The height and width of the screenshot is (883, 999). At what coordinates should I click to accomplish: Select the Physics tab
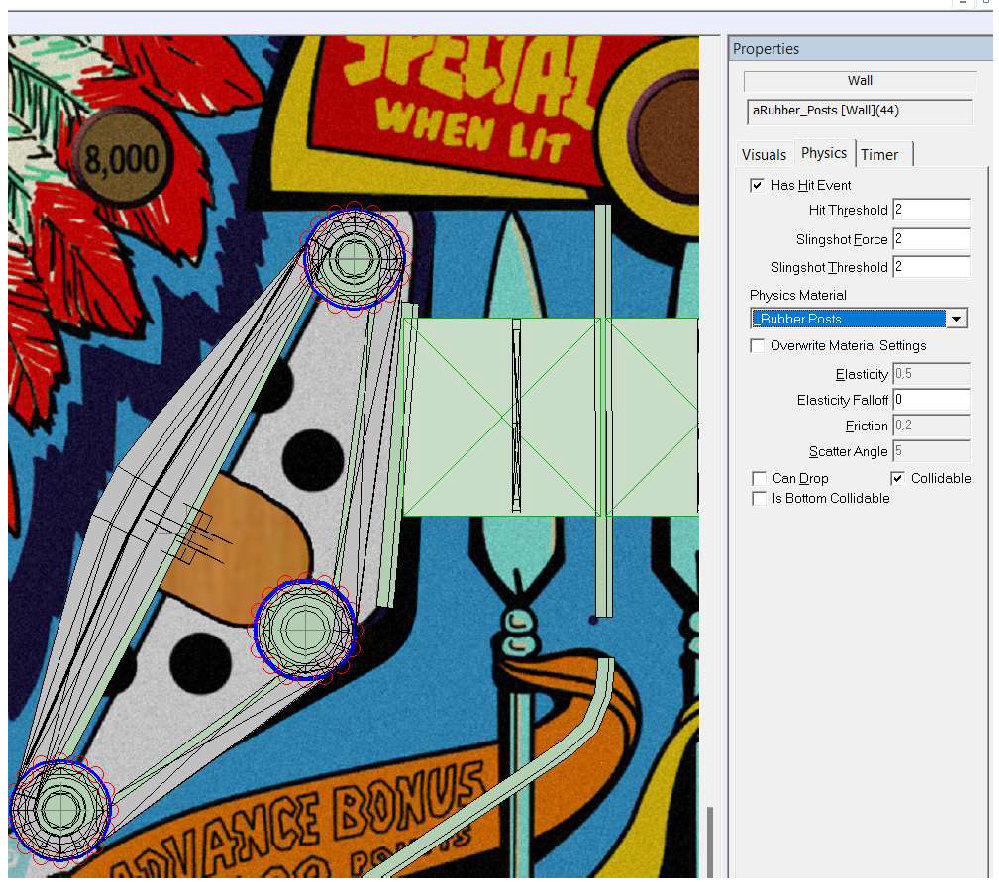(824, 153)
